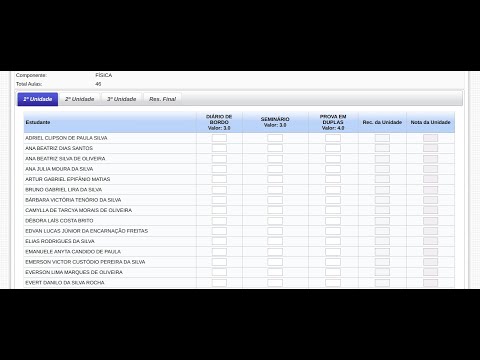Click Seminário field for Camylla de Tarcya Morais
The width and height of the screenshot is (480, 360).
click(275, 210)
